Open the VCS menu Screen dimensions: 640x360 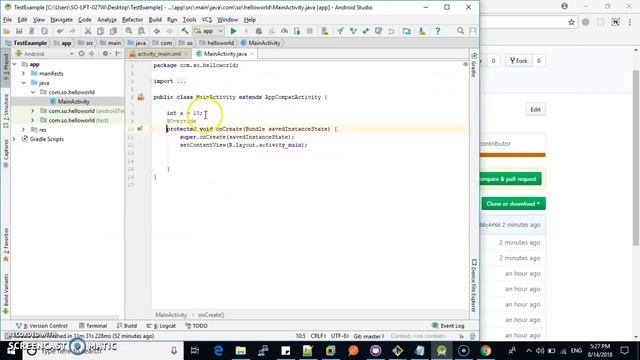(207, 20)
